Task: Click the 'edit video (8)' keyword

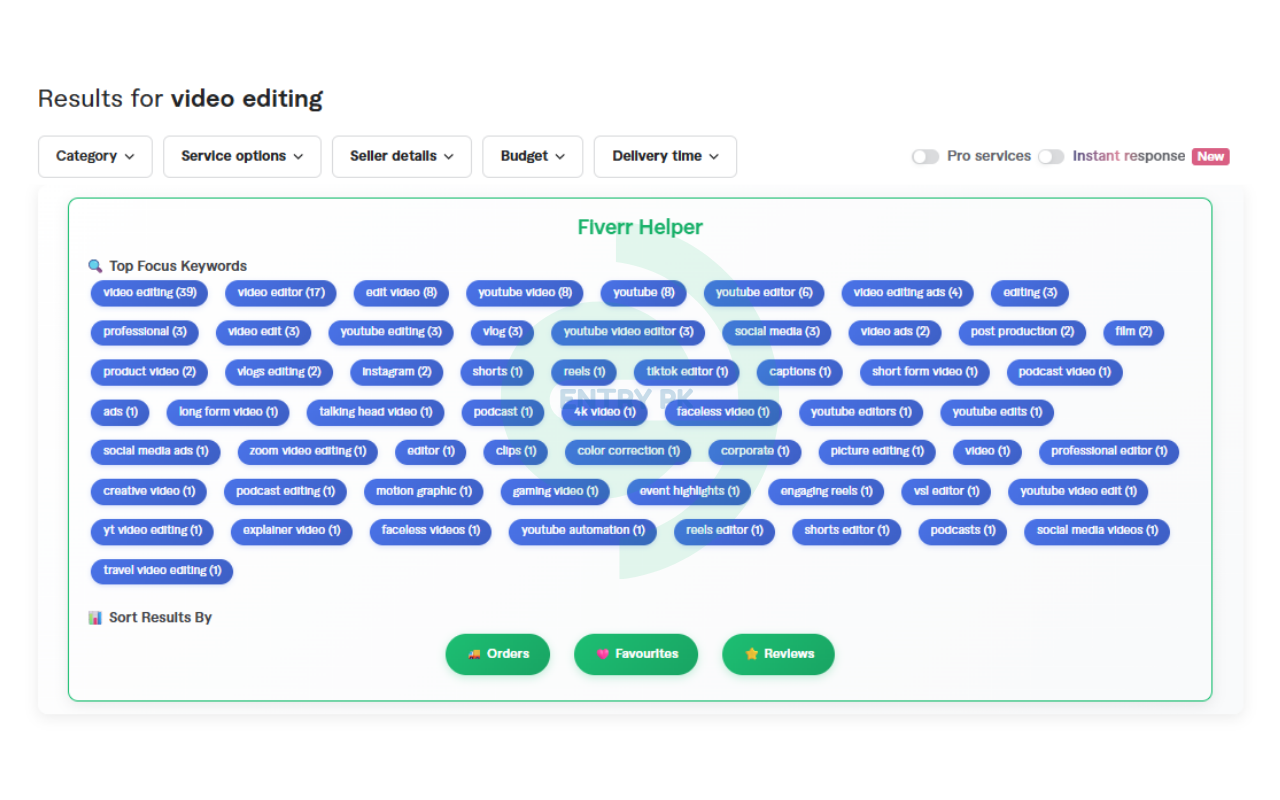Action: tap(401, 293)
